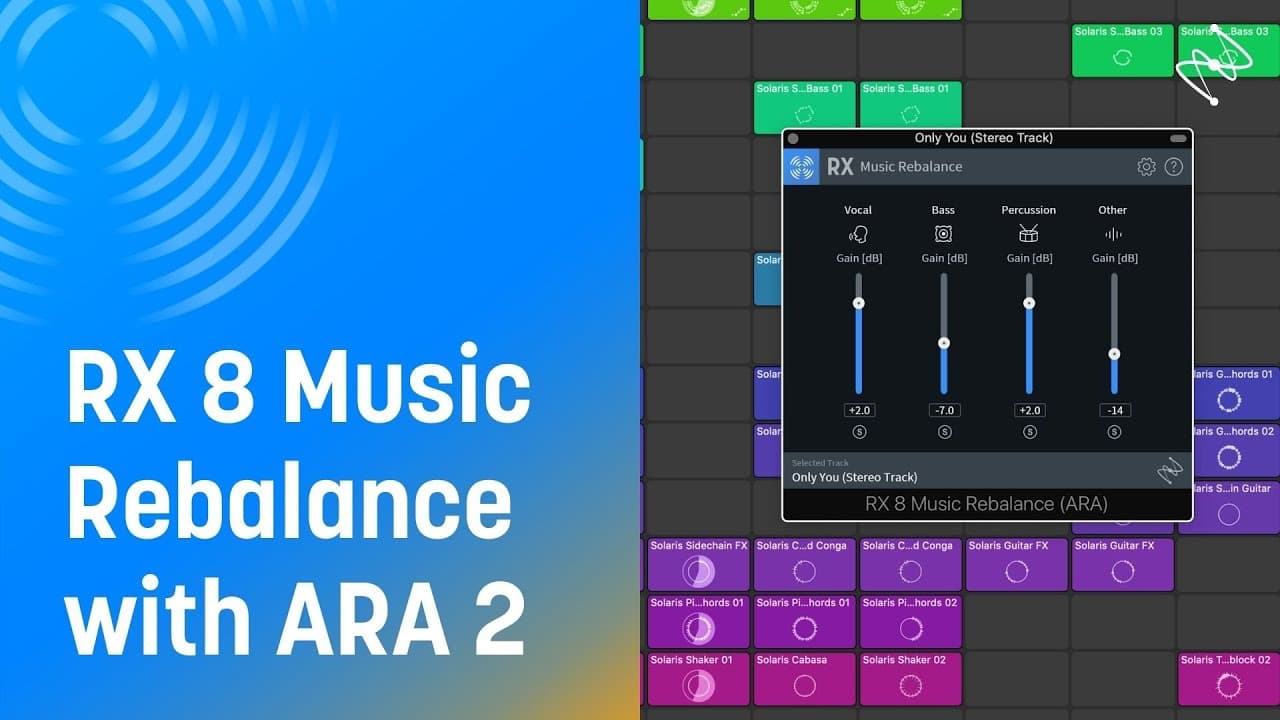Select the Bass speaker stem icon
This screenshot has height=720, width=1280.
[943, 232]
